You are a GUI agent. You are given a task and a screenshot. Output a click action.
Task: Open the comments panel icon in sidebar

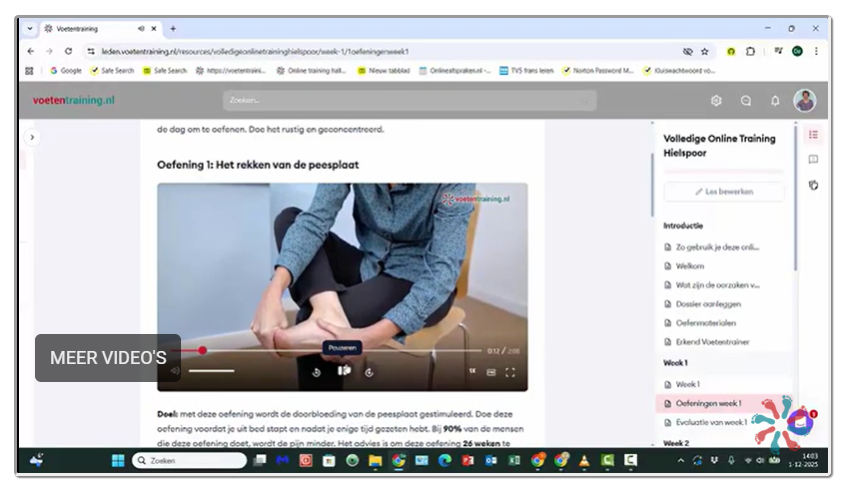point(813,159)
